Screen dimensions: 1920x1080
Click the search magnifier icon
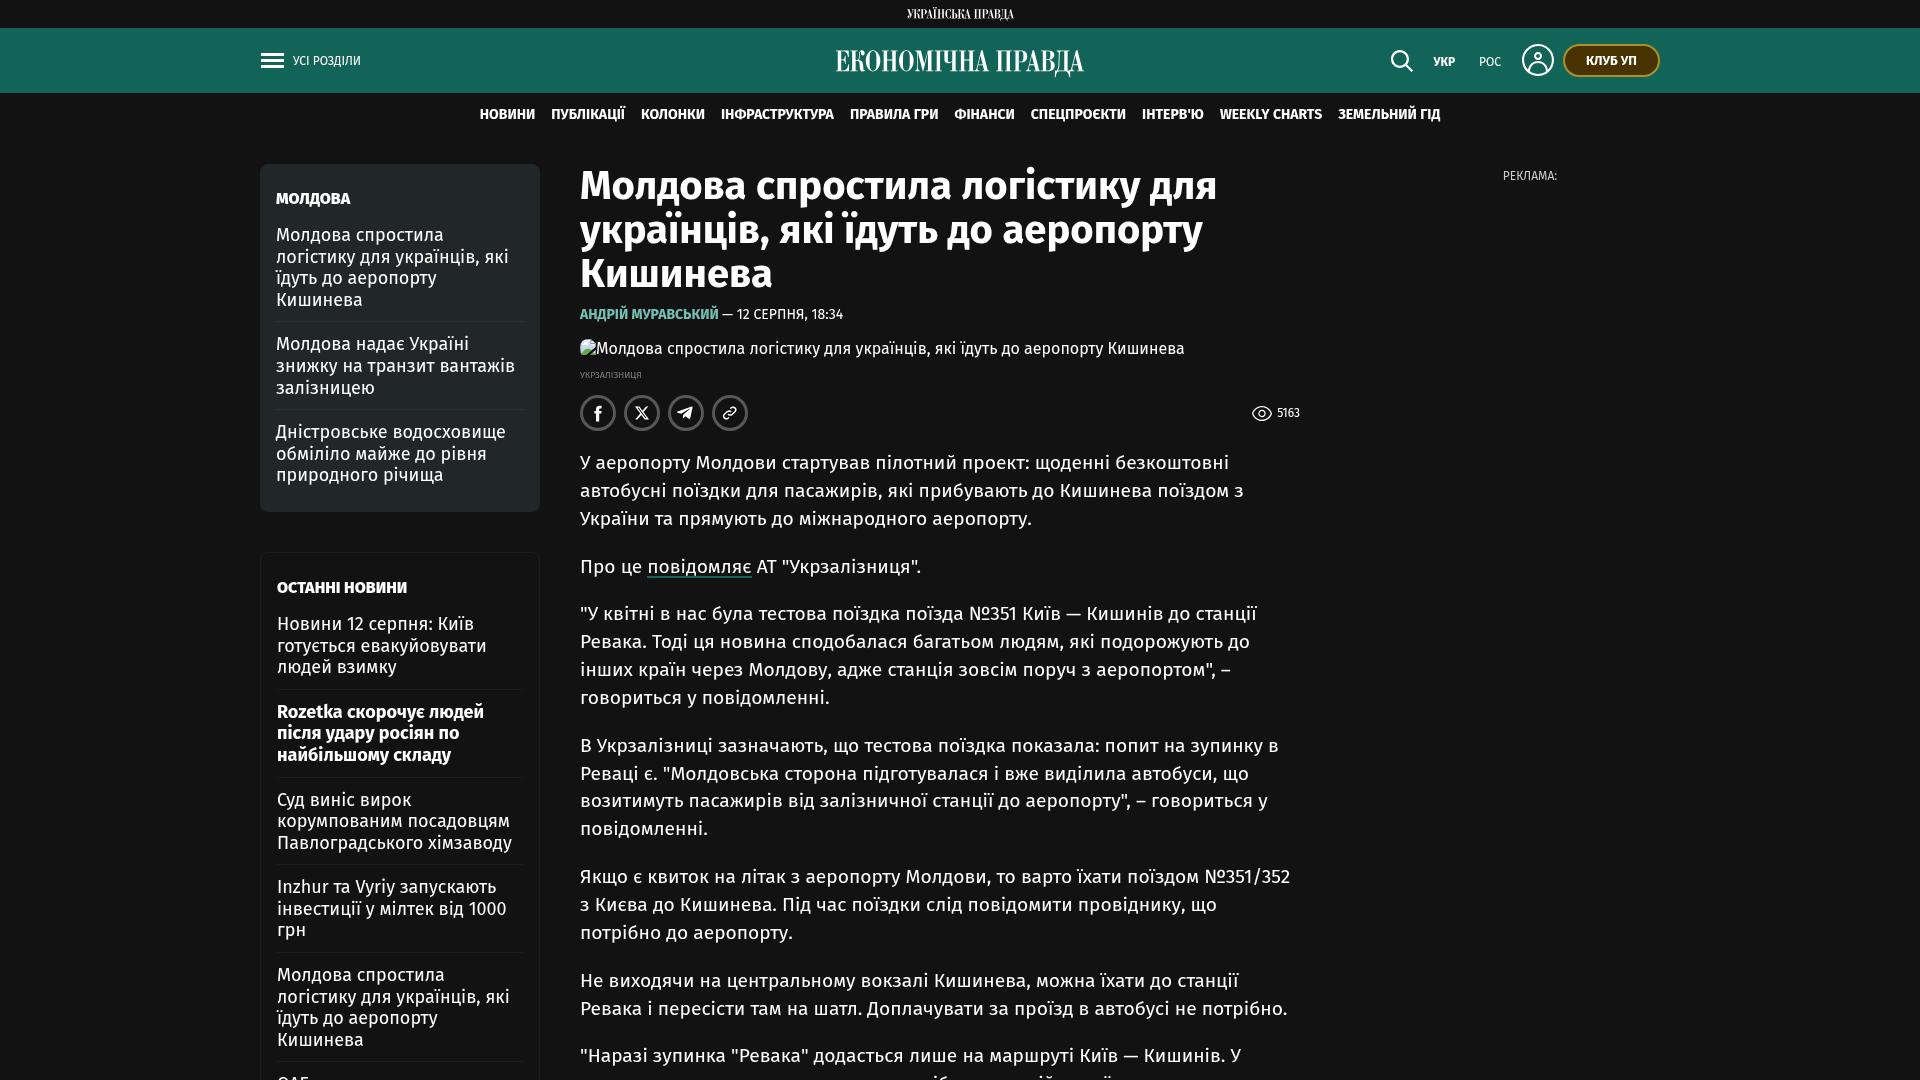pyautogui.click(x=1401, y=61)
